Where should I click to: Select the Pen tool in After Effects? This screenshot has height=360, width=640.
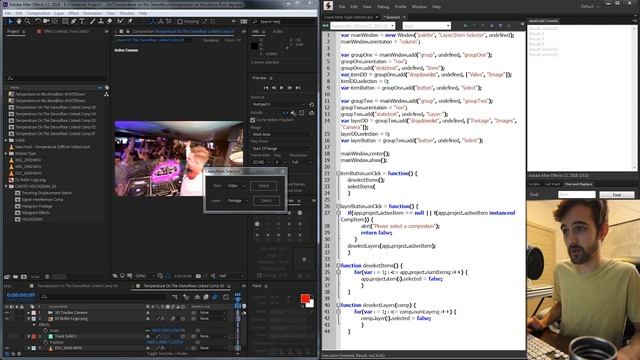pos(73,21)
